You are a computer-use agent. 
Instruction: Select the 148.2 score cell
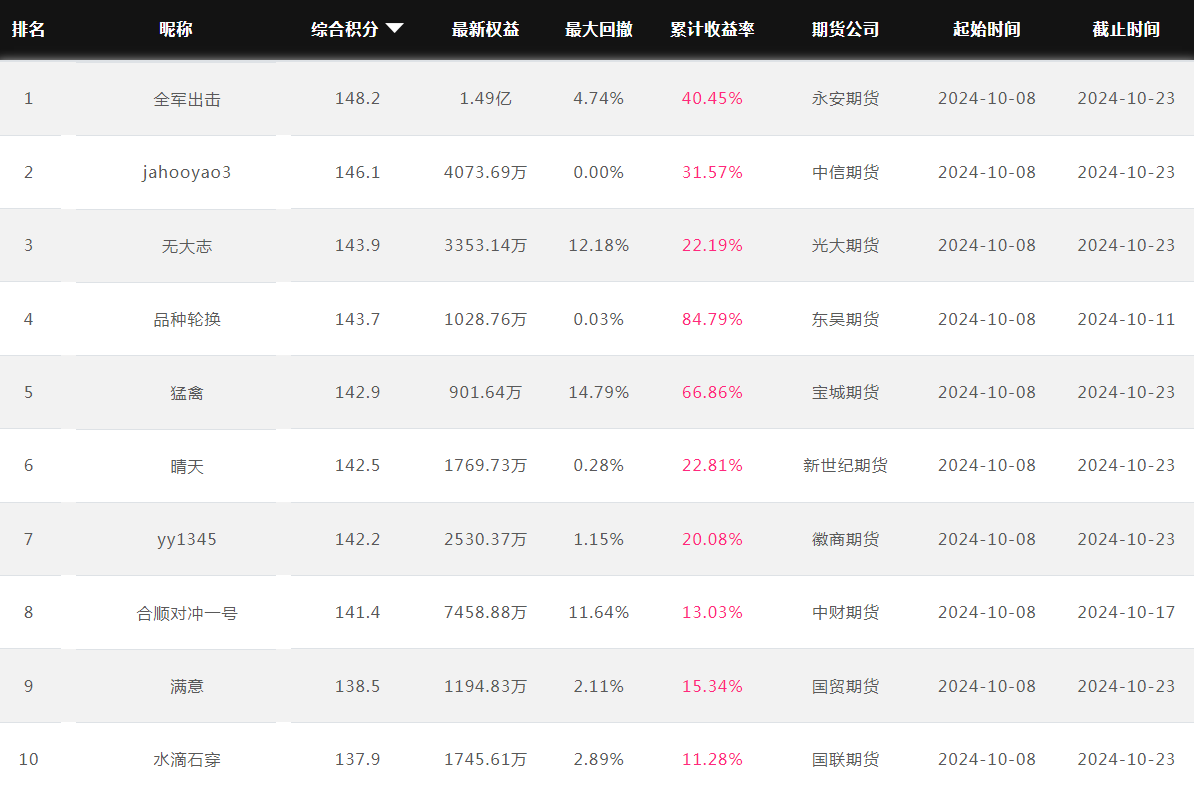(357, 98)
